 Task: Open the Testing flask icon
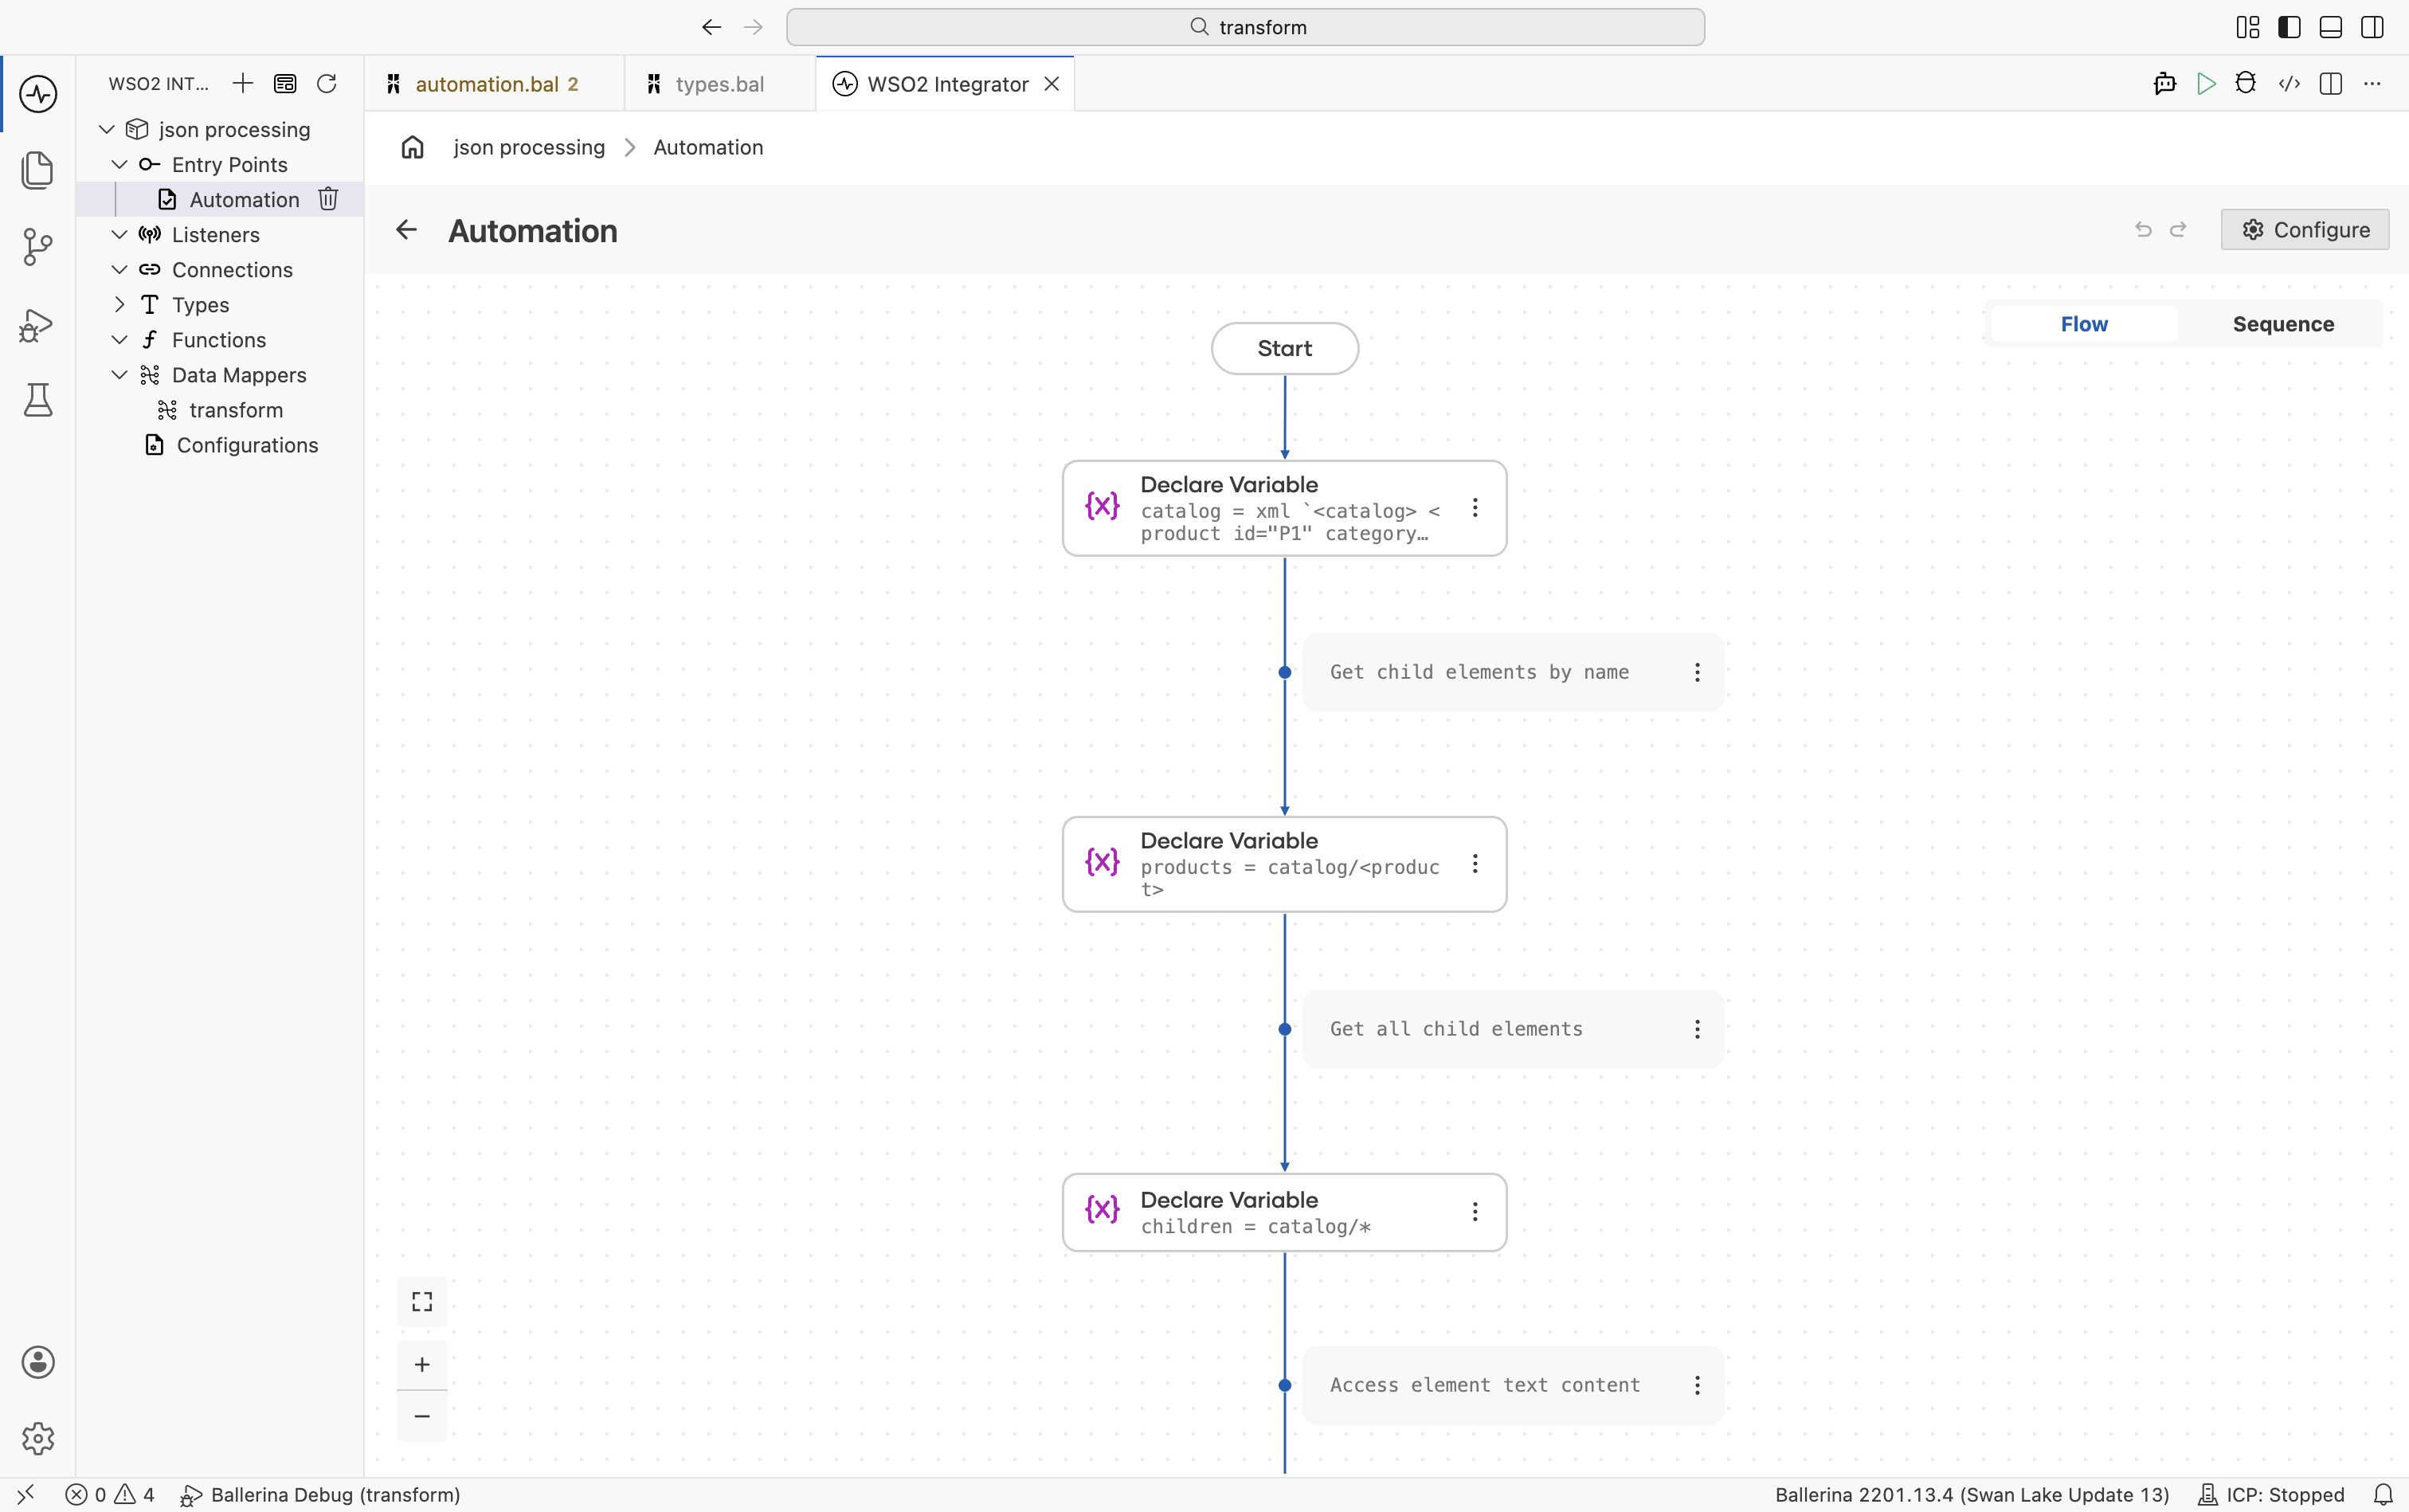tap(38, 400)
